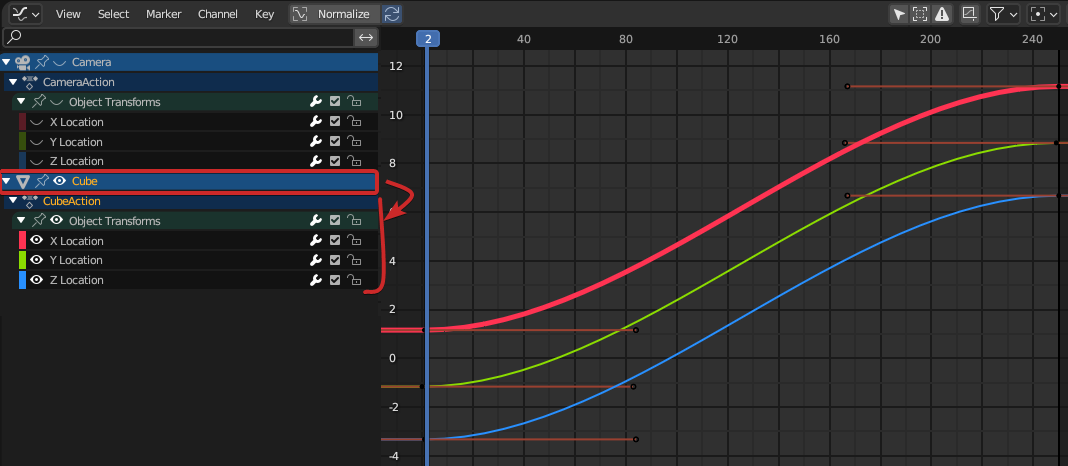Screen dimensions: 1068x466
Task: Uncheck Cube's X Location mute checkbox
Action: [334, 240]
